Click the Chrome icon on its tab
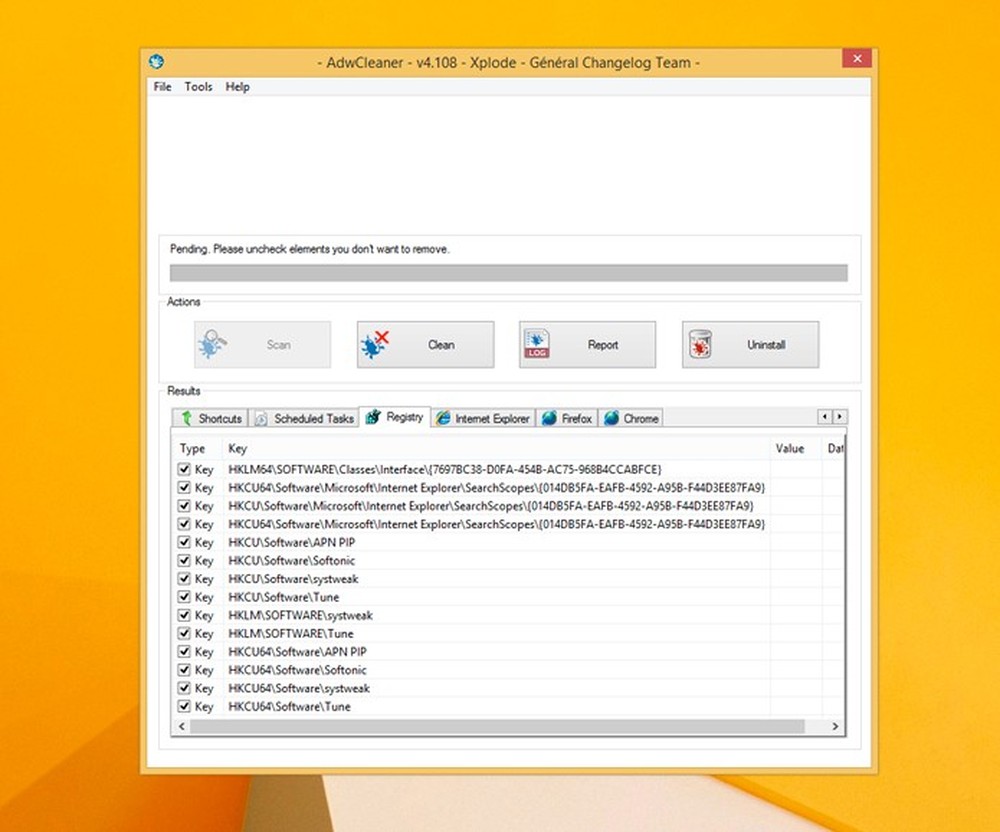This screenshot has height=832, width=1000. coord(611,418)
